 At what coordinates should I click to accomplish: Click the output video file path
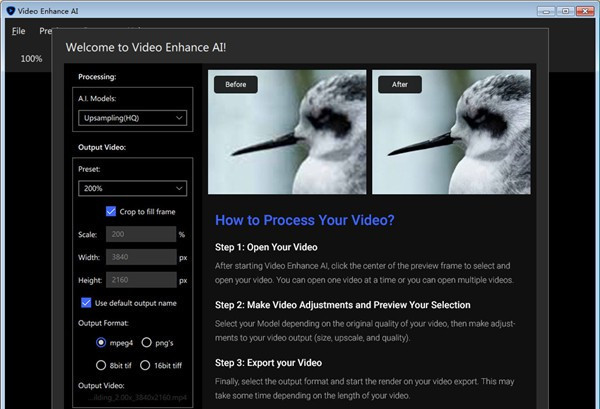point(137,398)
